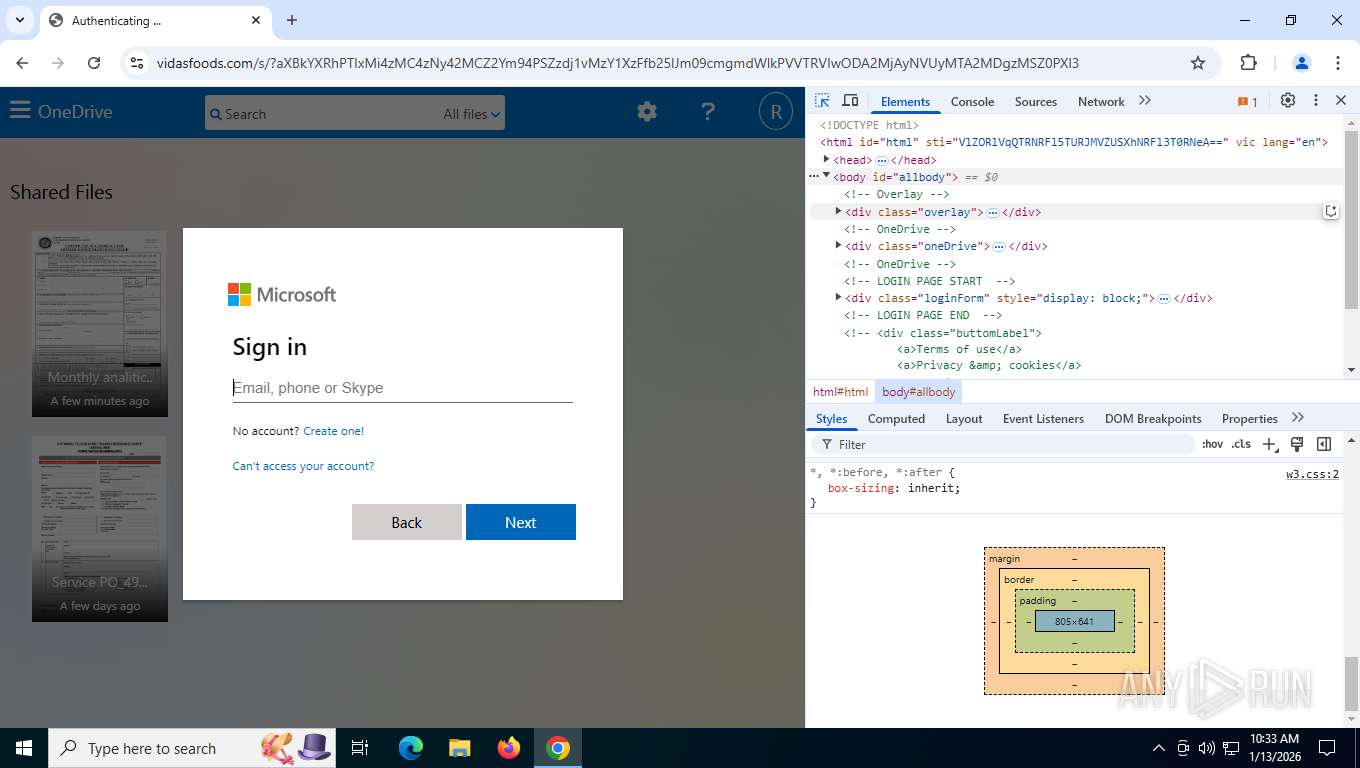Click the New style rule plus icon
This screenshot has height=768, width=1360.
click(1269, 444)
